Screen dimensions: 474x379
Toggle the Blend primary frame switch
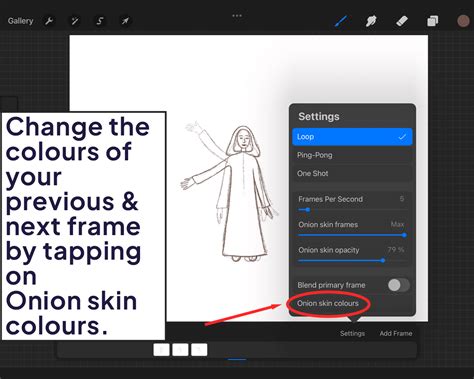coord(399,285)
